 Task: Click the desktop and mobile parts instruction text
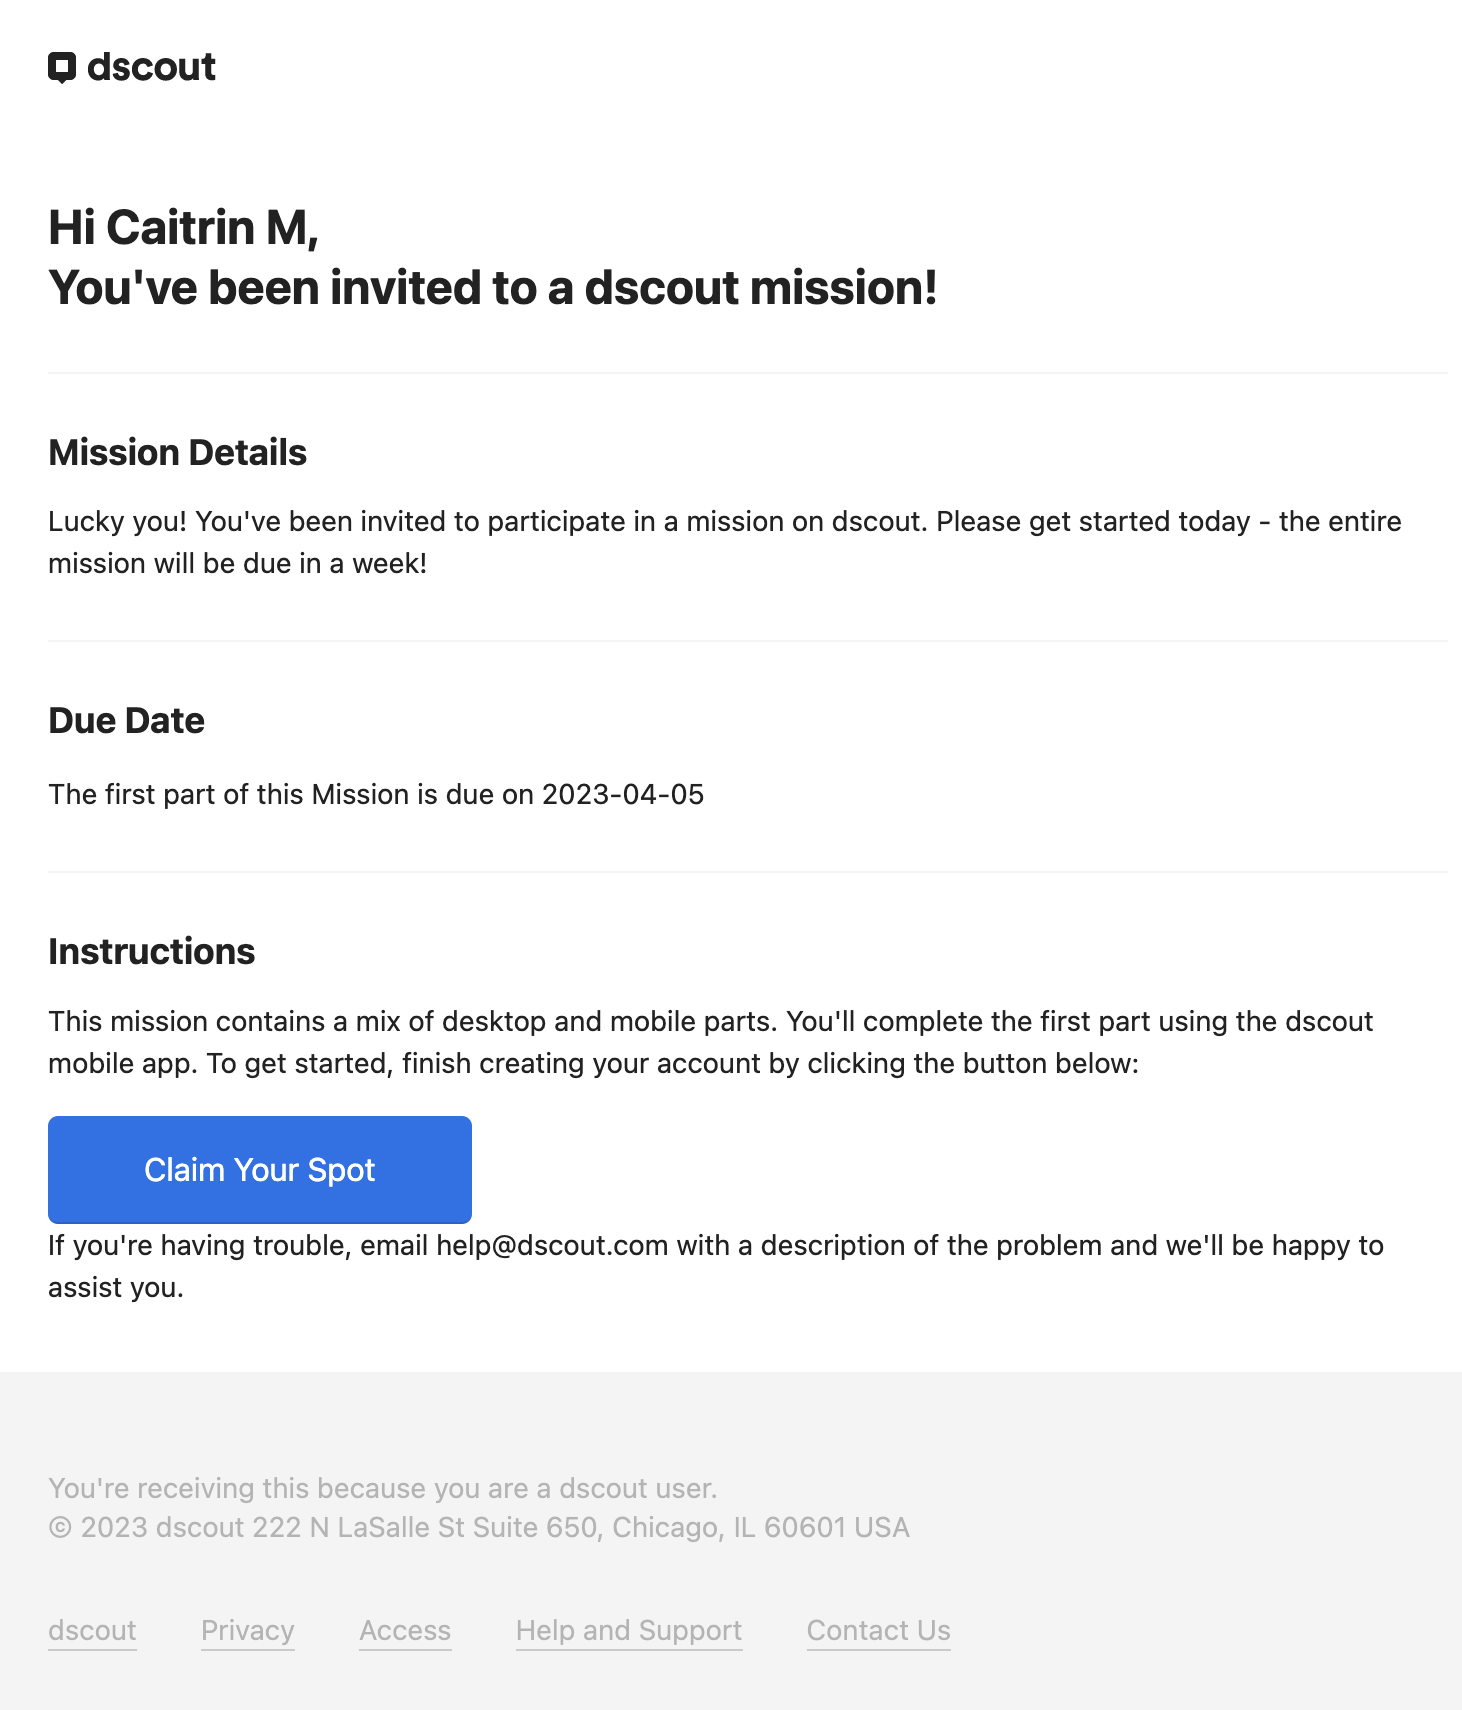[711, 1042]
